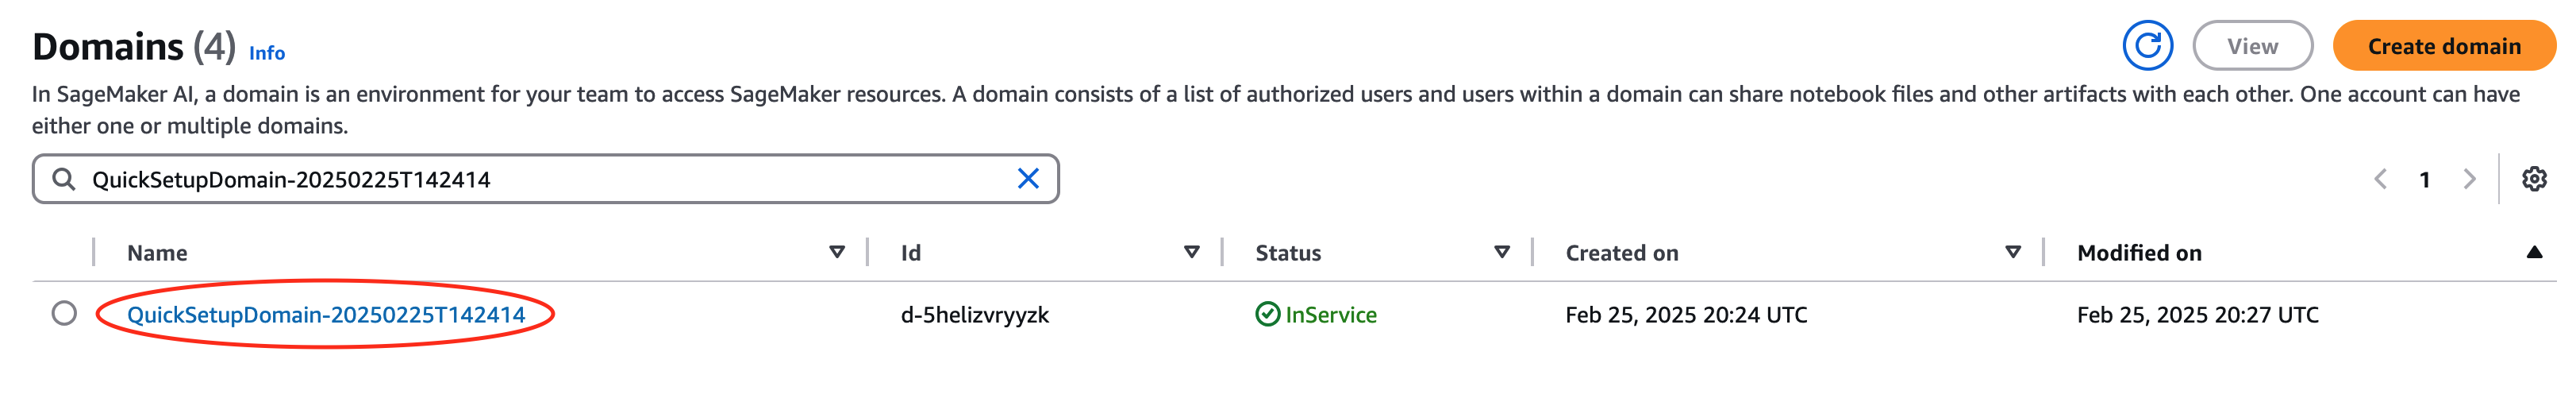The image size is (2576, 402).
Task: Go to the previous page chevron
Action: (x=2380, y=179)
